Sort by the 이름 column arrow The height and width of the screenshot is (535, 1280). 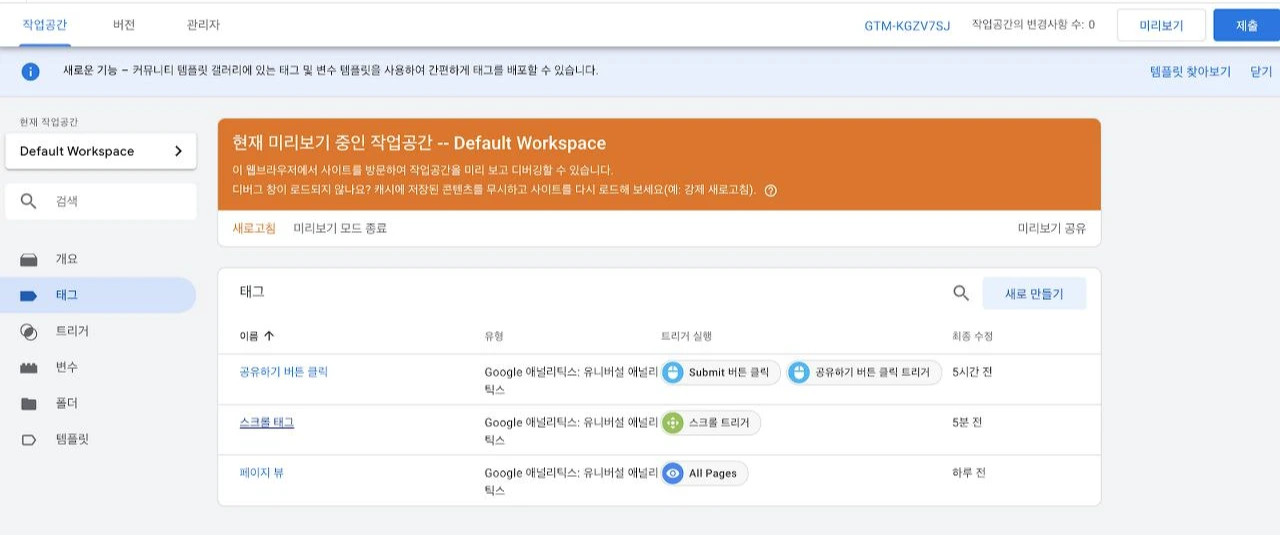[269, 336]
